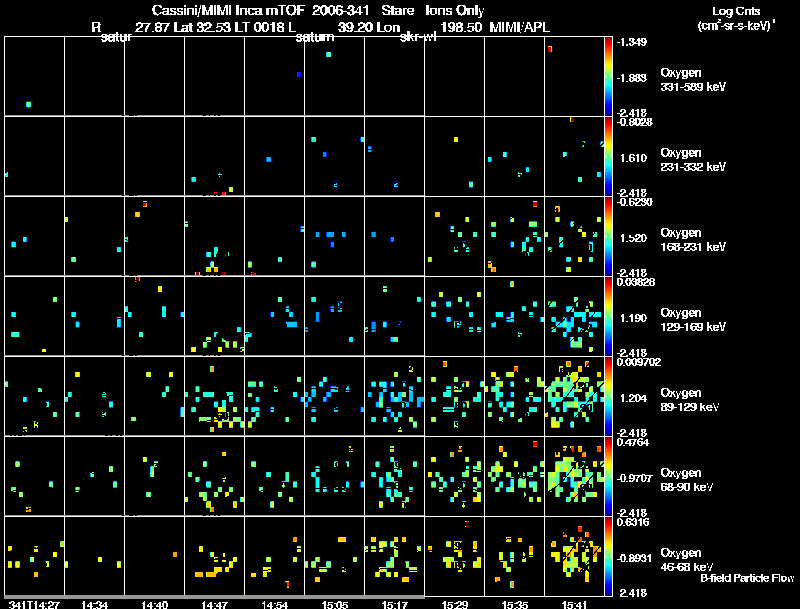
Task: Click the -0.8931 colorbar value
Action: [634, 558]
